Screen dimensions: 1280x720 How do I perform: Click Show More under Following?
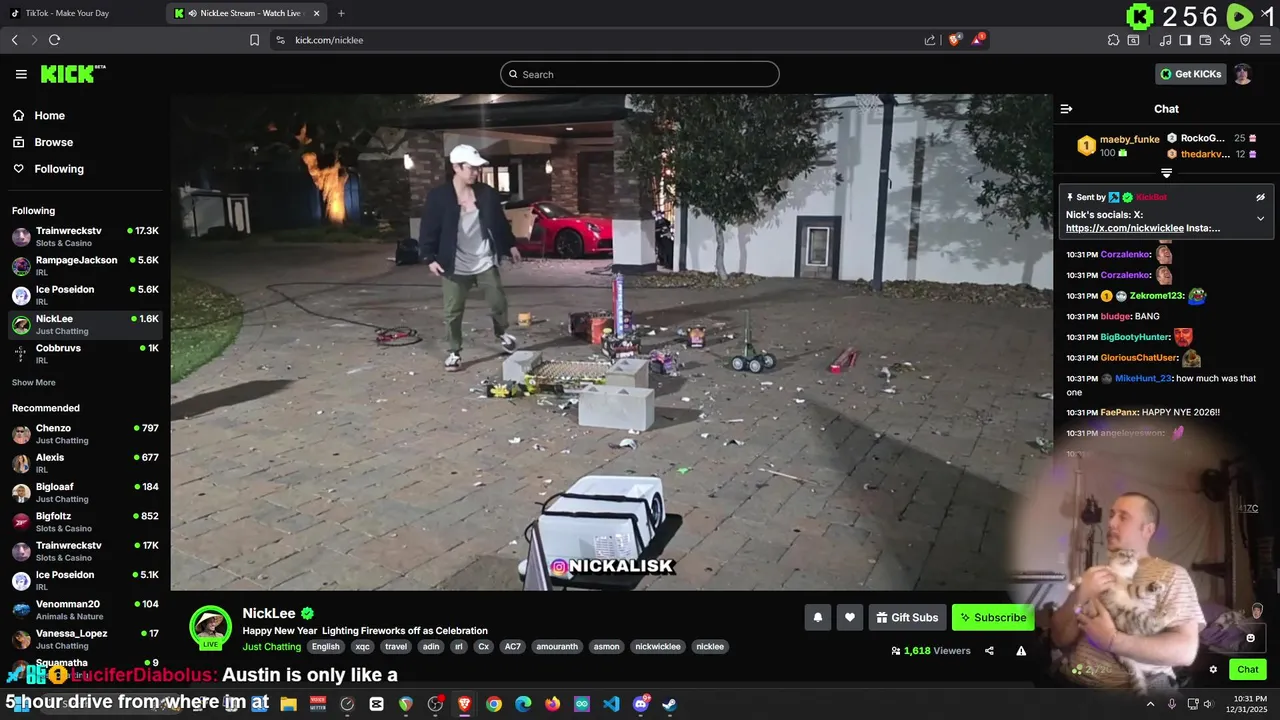(x=34, y=383)
